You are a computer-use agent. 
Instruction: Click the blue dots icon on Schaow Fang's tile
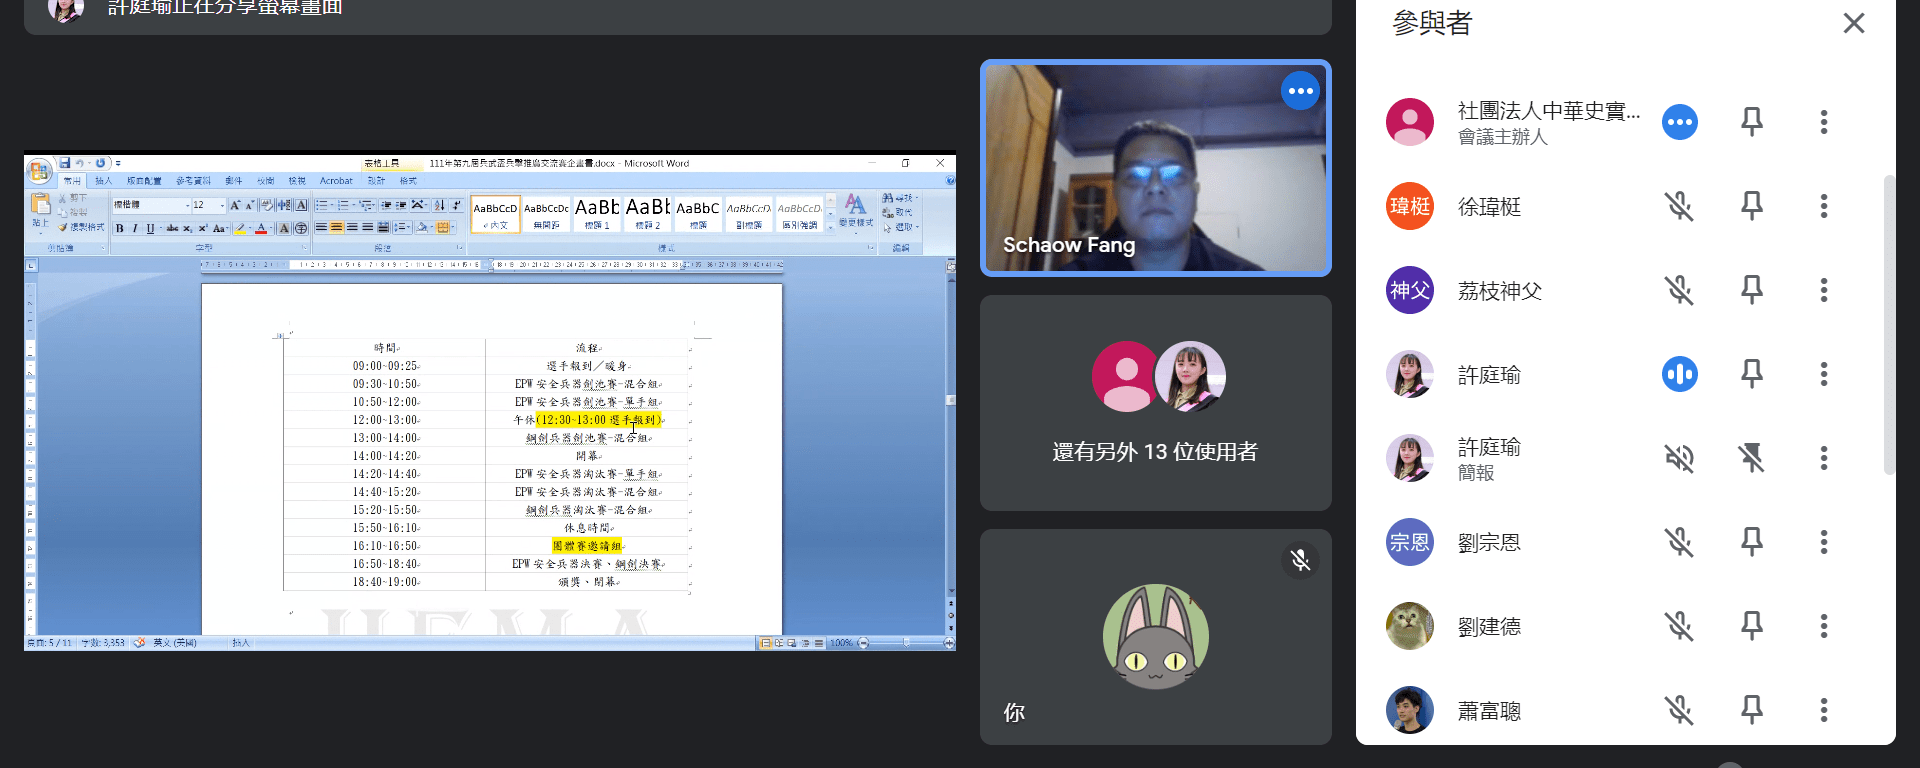pos(1300,91)
